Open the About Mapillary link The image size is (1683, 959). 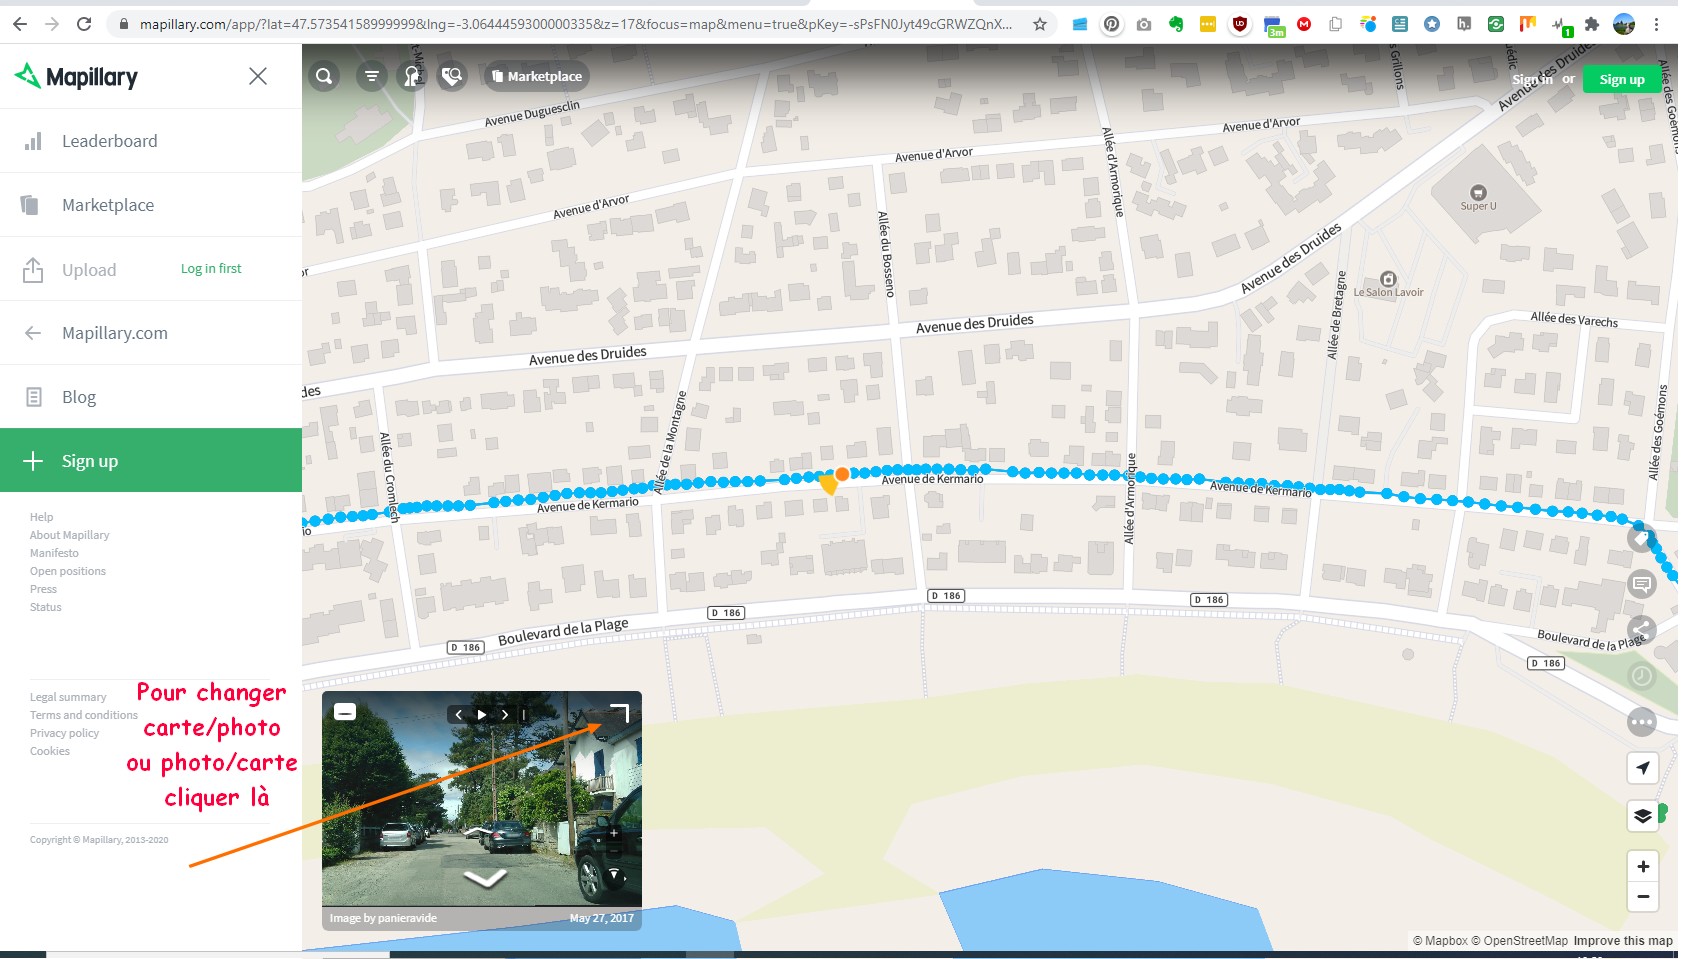pos(70,535)
